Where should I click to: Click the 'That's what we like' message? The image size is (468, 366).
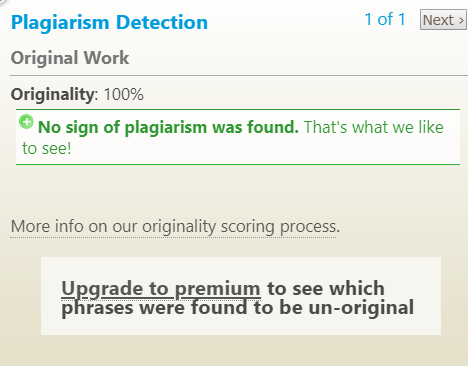click(374, 127)
